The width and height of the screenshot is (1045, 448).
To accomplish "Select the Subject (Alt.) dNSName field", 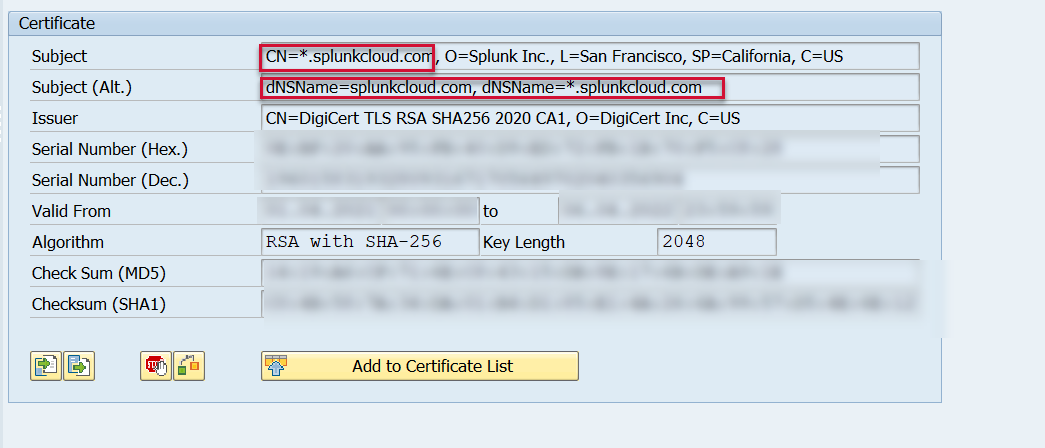I will pos(588,88).
